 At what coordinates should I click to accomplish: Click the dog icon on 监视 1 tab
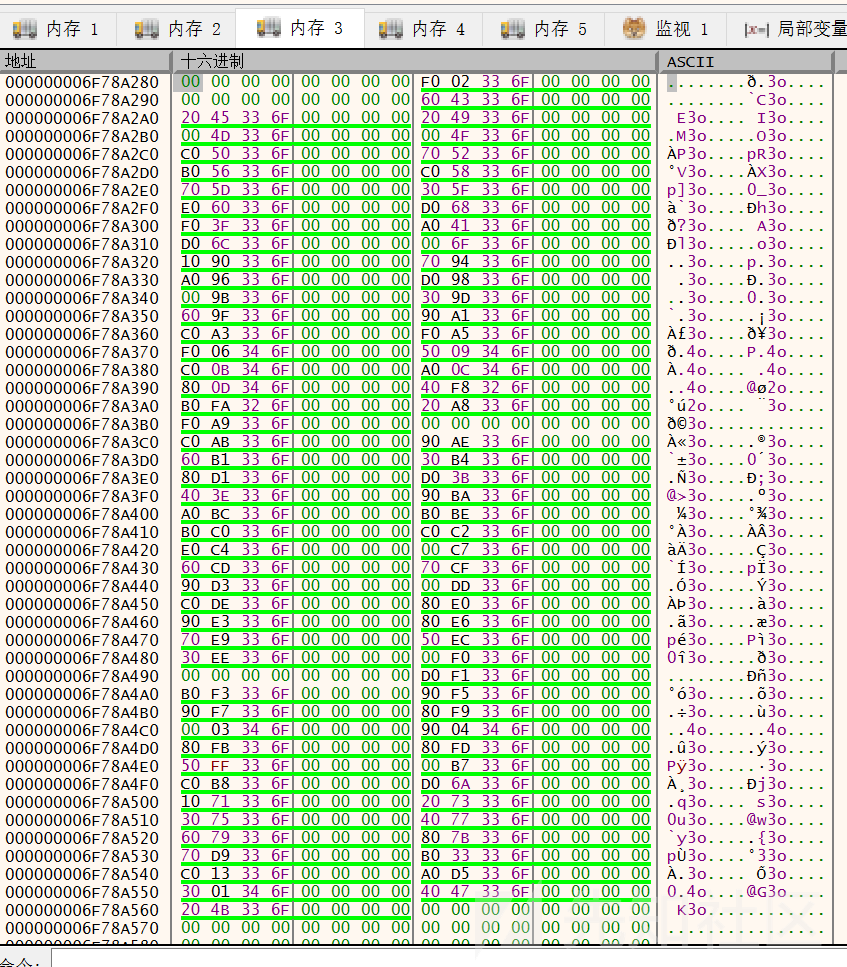[634, 28]
